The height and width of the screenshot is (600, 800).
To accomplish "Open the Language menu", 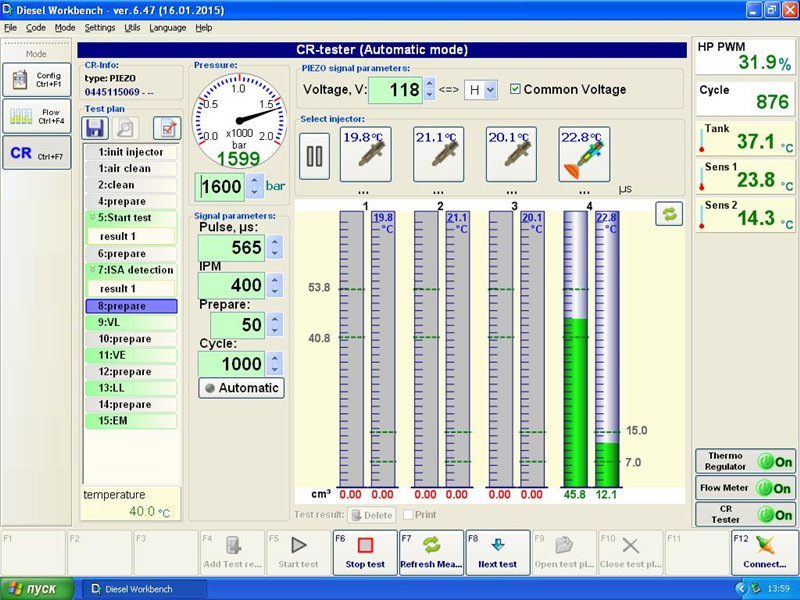I will 167,28.
